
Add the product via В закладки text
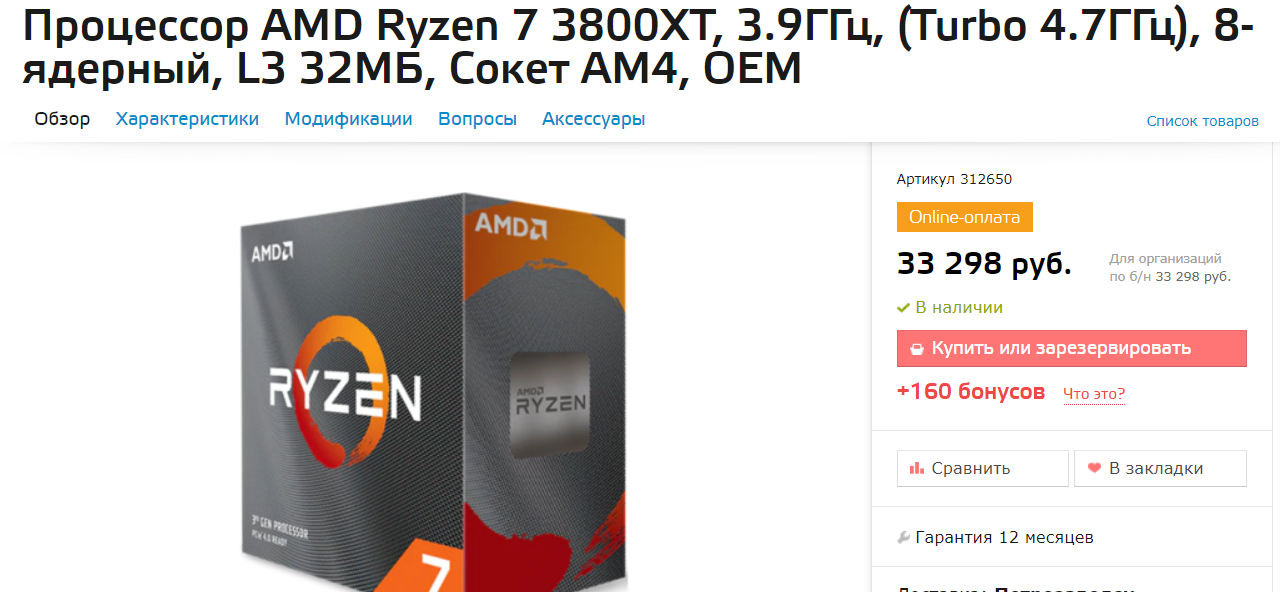pyautogui.click(x=1156, y=468)
